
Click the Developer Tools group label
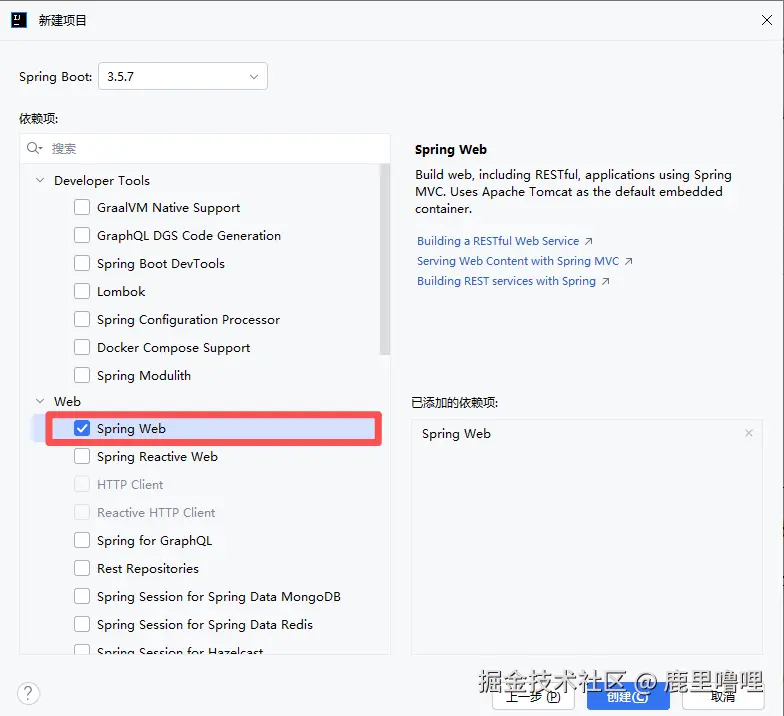(102, 180)
